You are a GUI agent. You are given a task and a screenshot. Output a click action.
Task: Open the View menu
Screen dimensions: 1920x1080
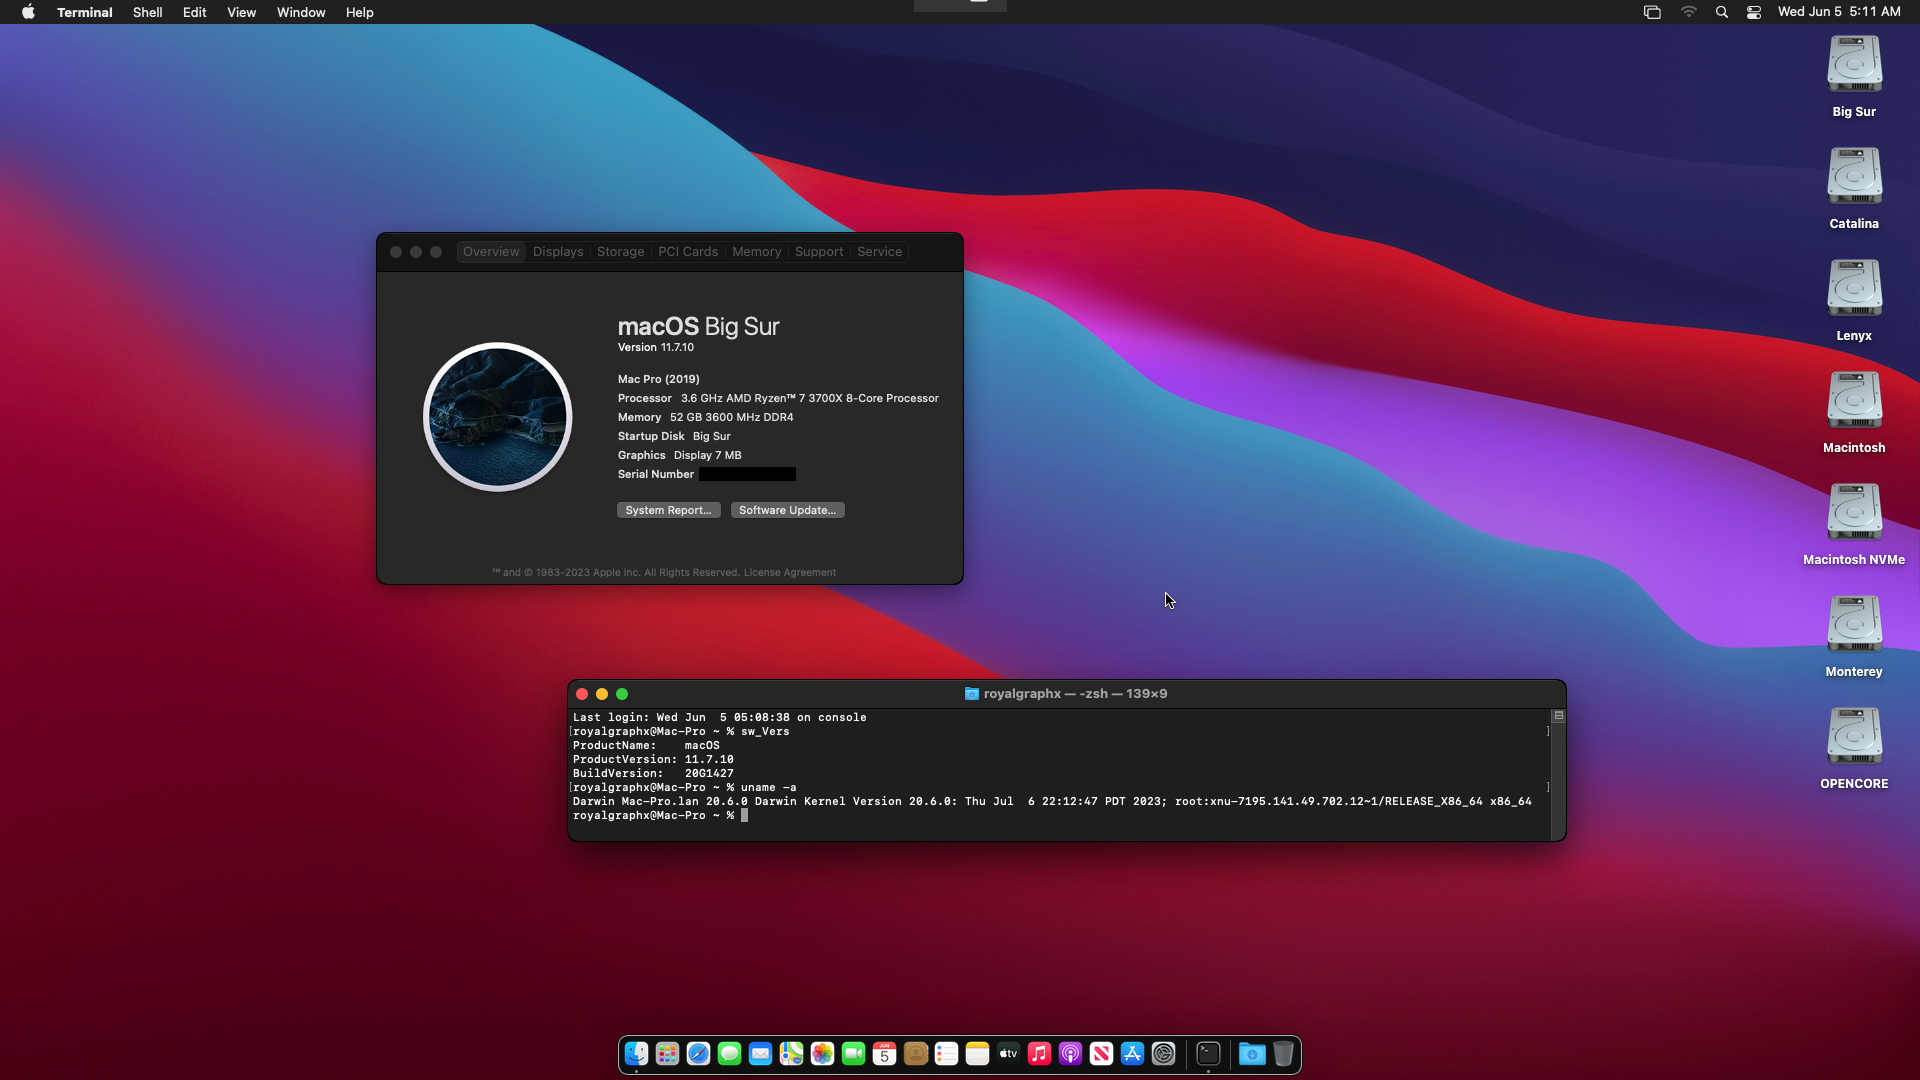coord(241,12)
